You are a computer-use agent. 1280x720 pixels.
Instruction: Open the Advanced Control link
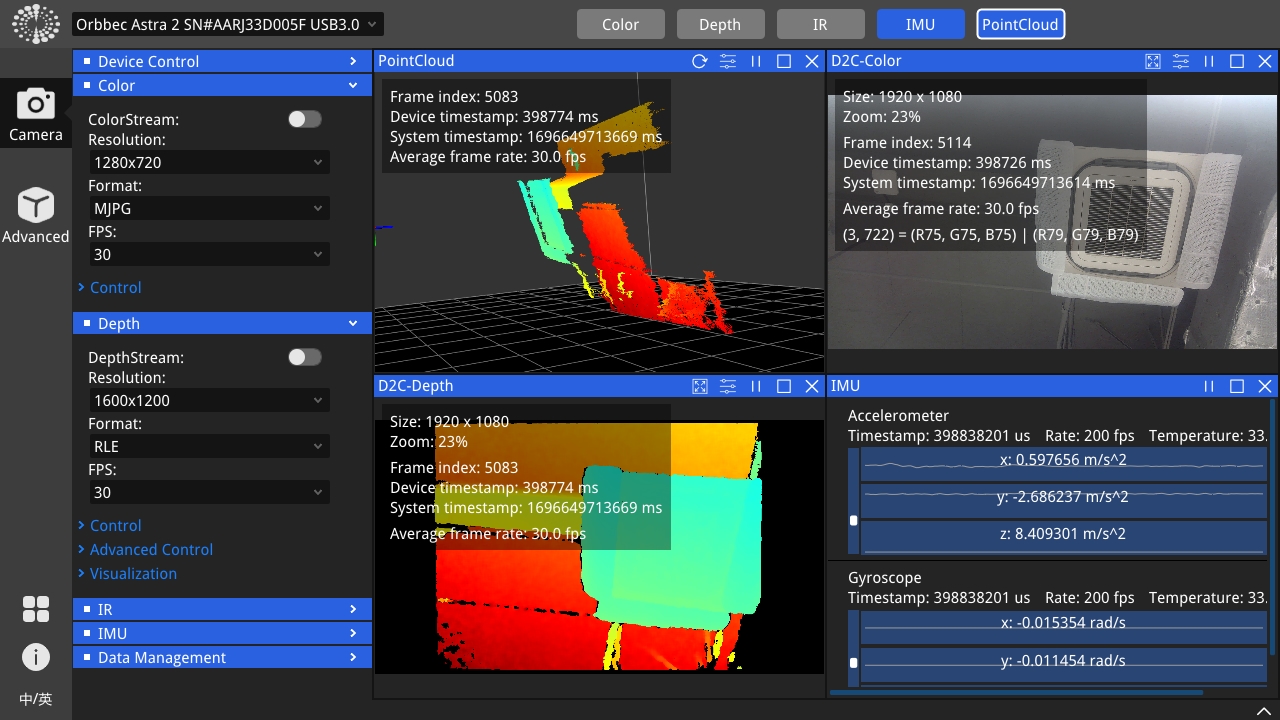[x=151, y=549]
